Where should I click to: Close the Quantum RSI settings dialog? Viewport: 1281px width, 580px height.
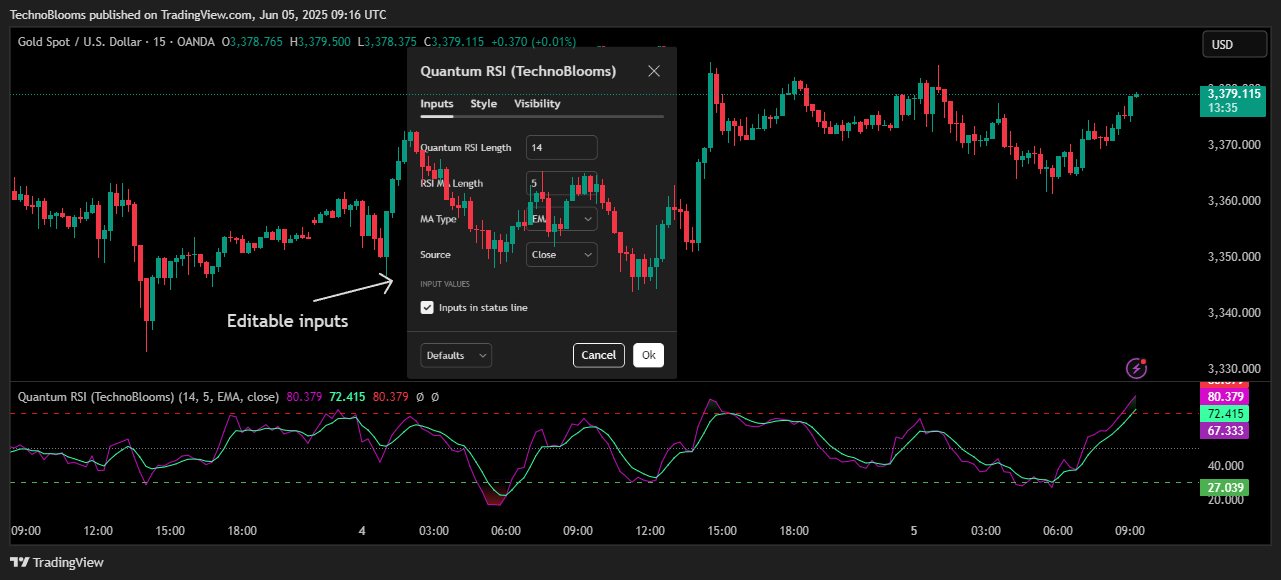[654, 71]
